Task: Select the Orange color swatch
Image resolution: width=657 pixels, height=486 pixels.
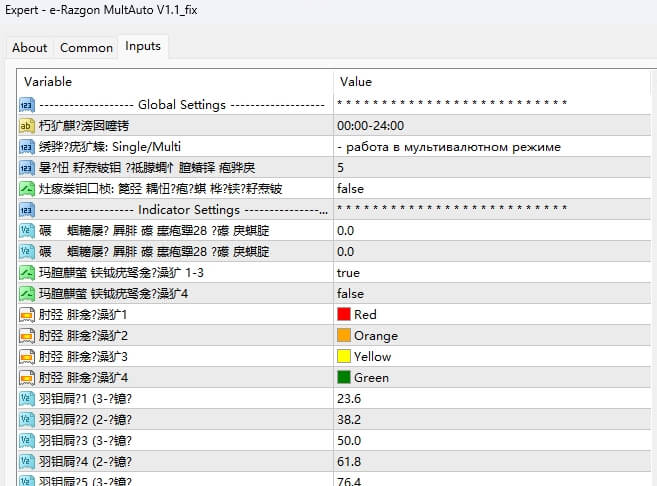Action: click(344, 335)
